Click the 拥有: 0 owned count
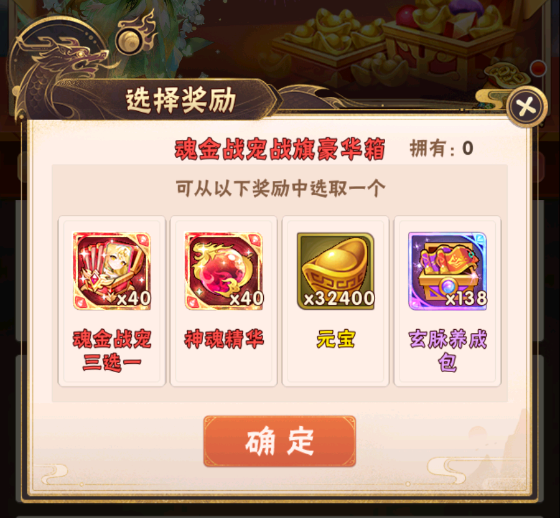The image size is (560, 518). click(441, 148)
